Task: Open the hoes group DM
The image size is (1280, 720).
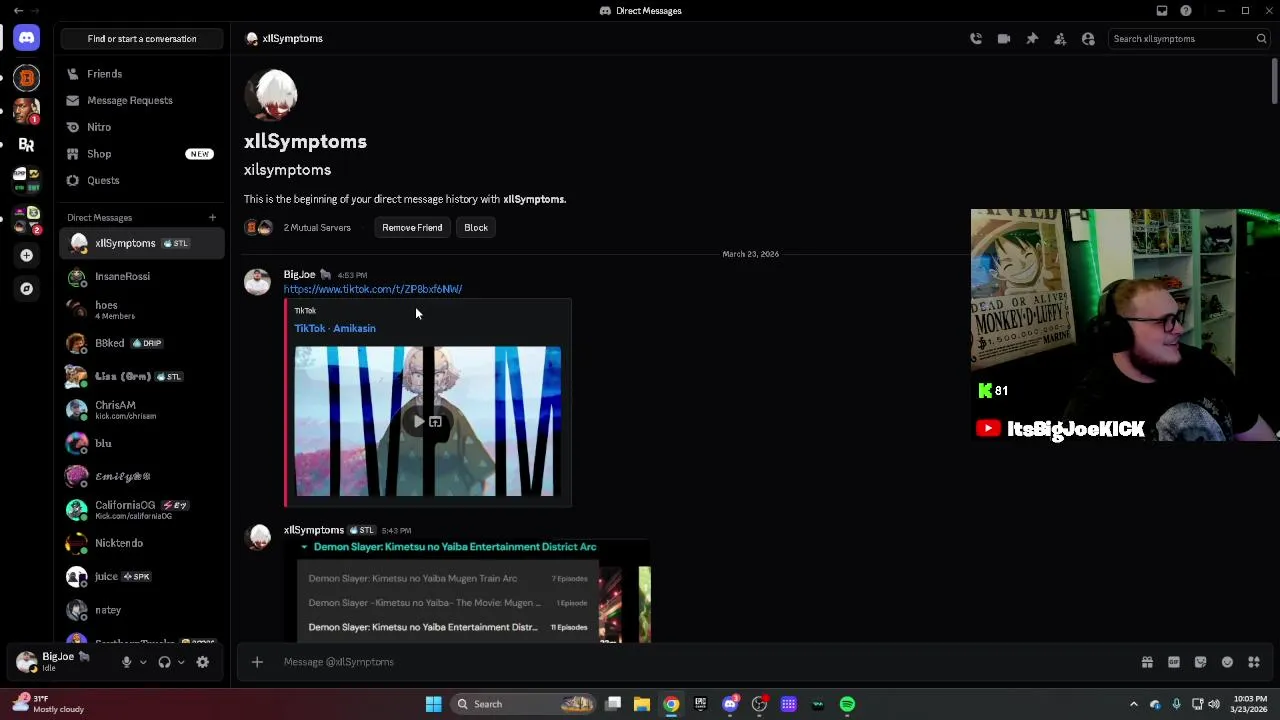Action: tap(142, 310)
